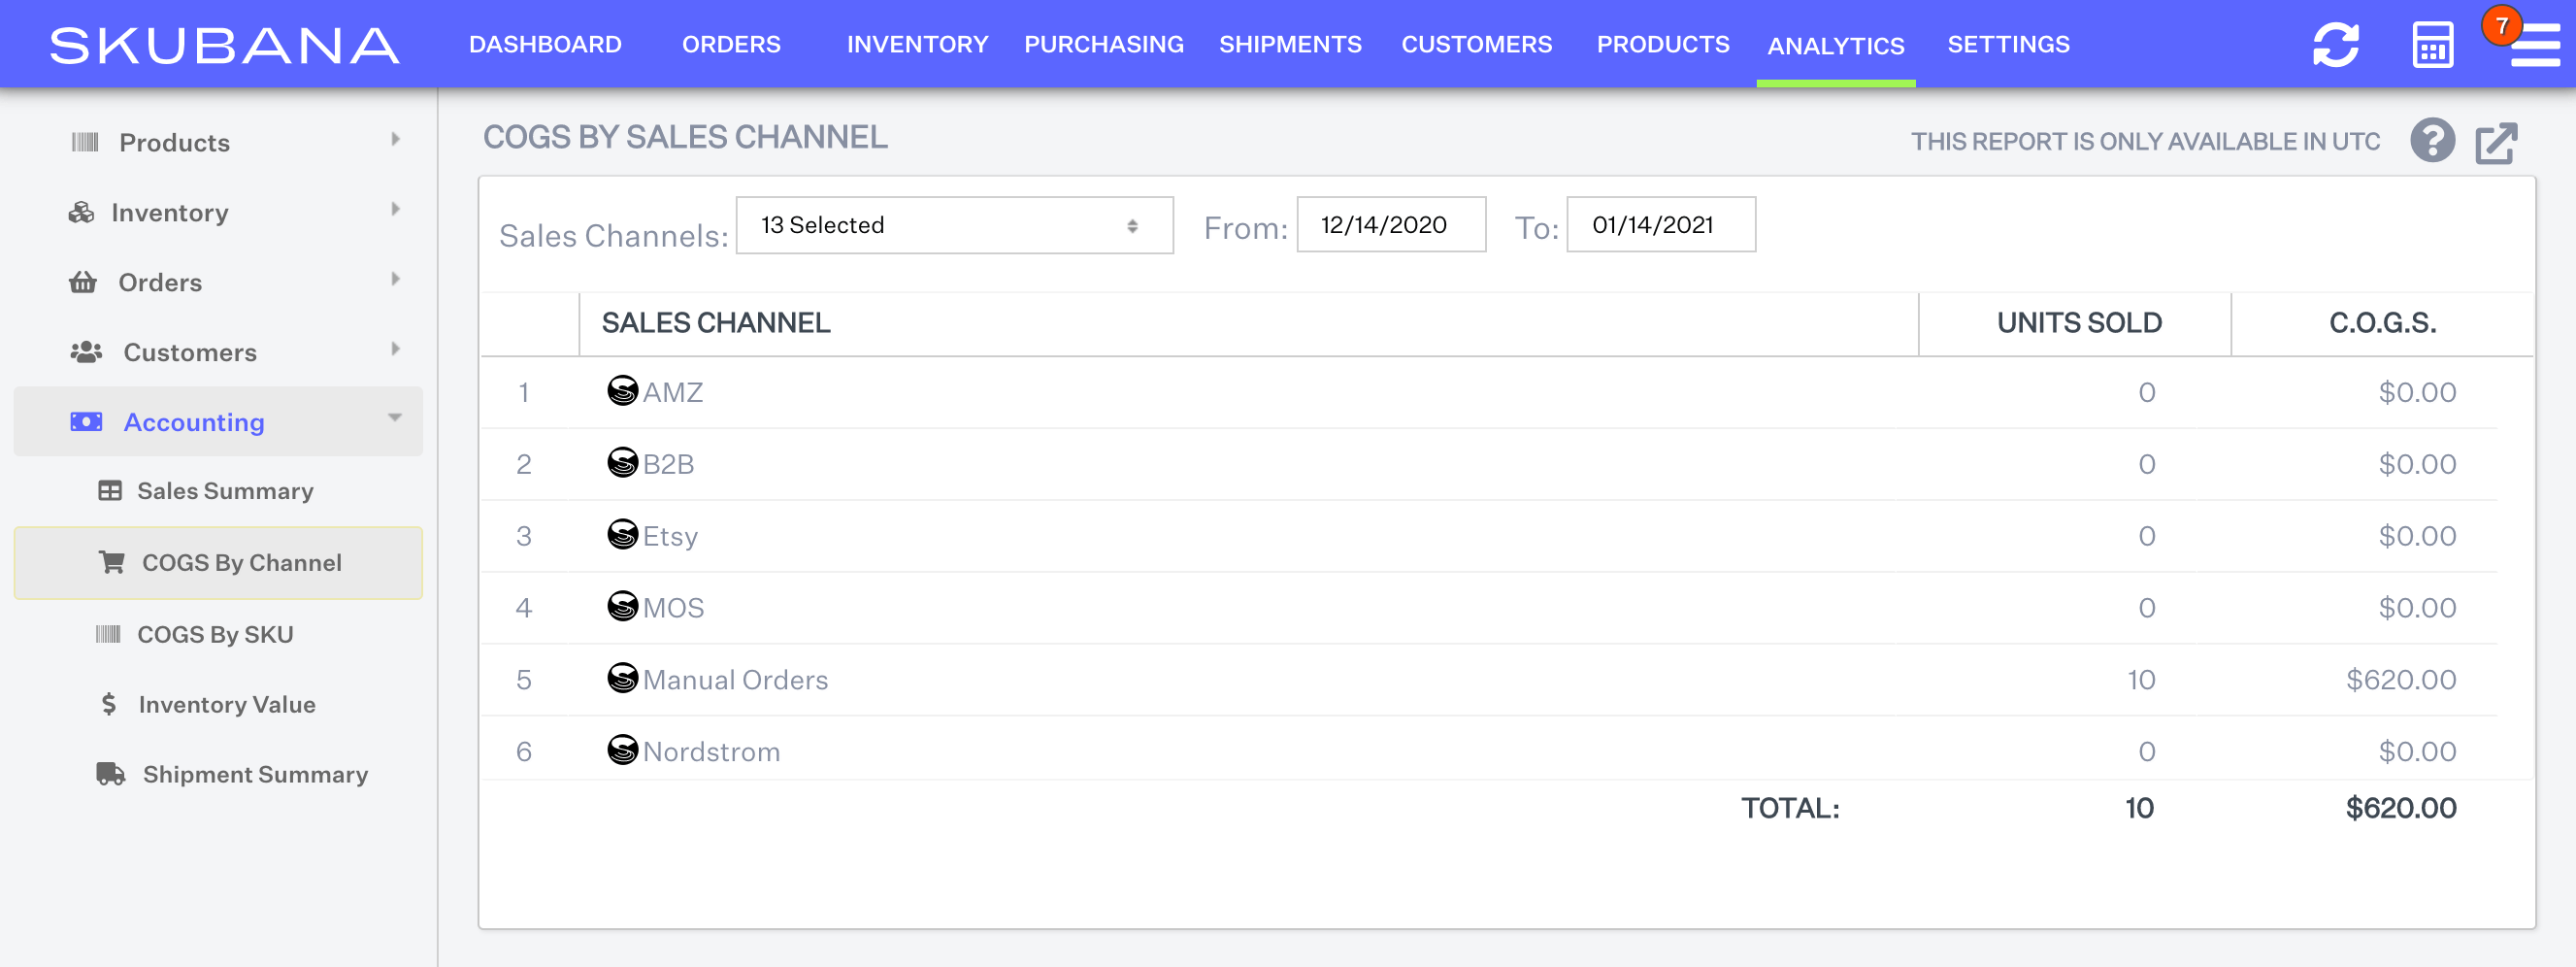Screen dimensions: 2576x967
Task: Open the calculator icon in header
Action: (2432, 45)
